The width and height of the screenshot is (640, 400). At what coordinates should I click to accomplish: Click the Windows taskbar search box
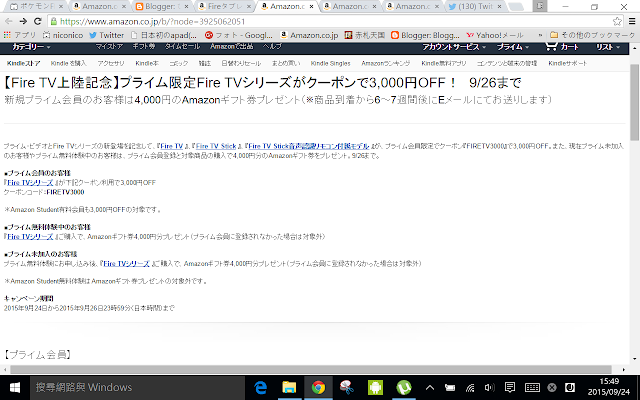click(137, 387)
